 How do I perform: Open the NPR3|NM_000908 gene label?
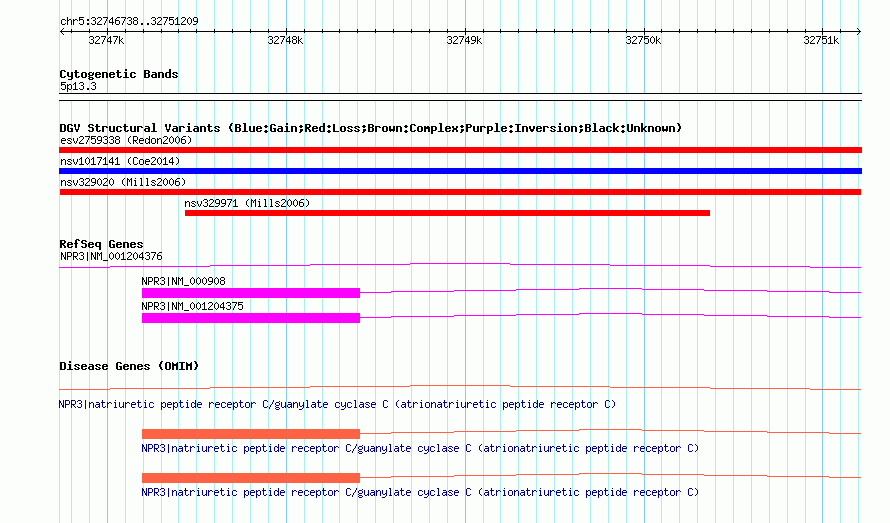[x=183, y=281]
